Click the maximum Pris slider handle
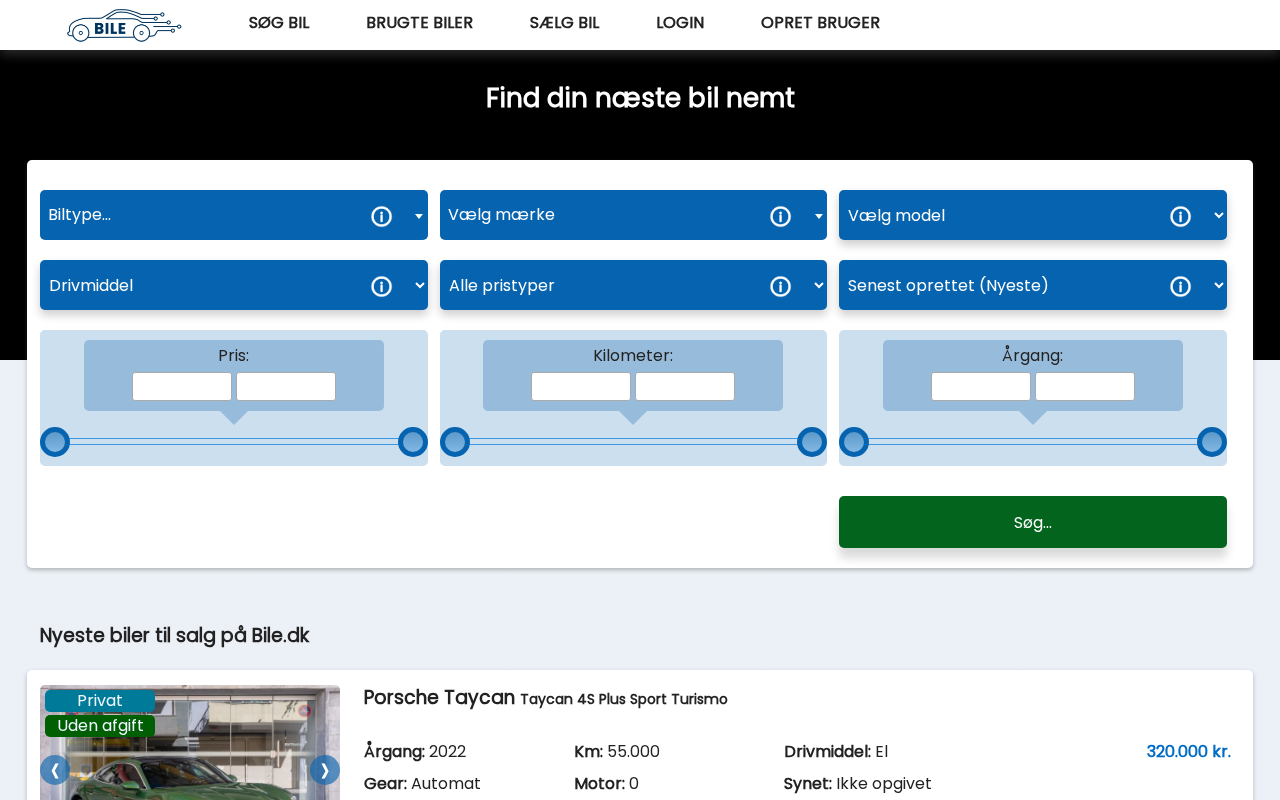Image resolution: width=1280 pixels, height=800 pixels. [x=413, y=442]
